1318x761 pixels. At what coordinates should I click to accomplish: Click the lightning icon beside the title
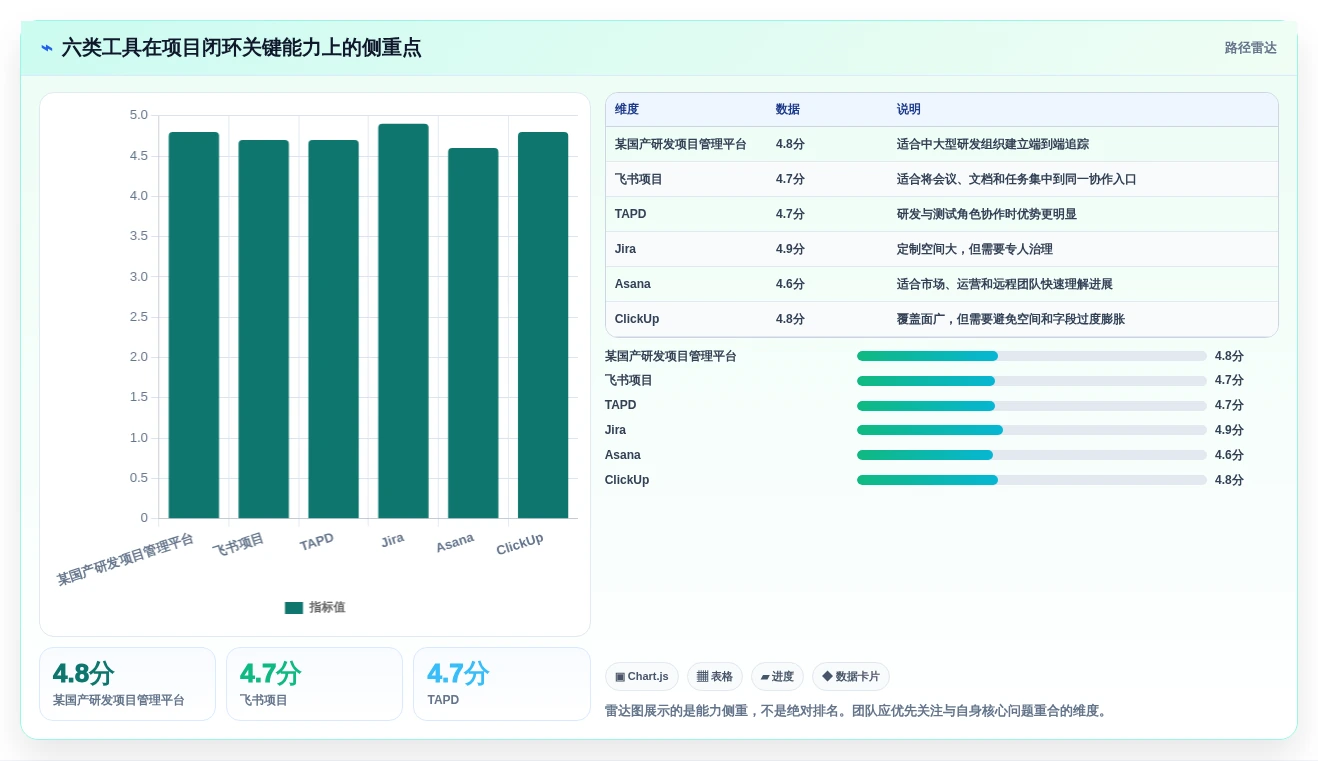pos(47,48)
